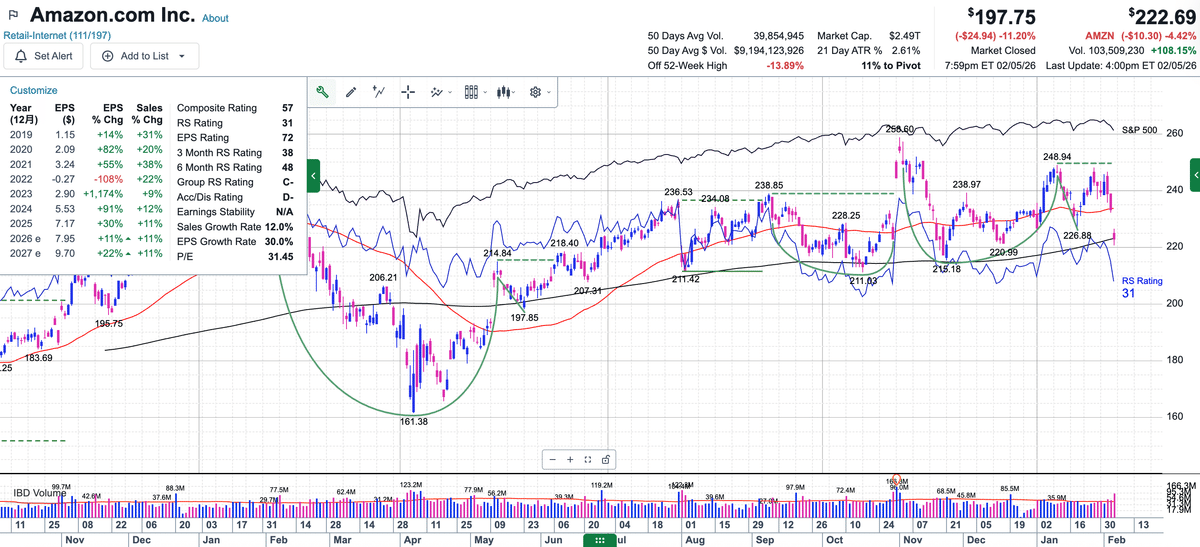Viewport: 1200px width, 547px height.
Task: Select the green wrench tool icon
Action: (322, 92)
